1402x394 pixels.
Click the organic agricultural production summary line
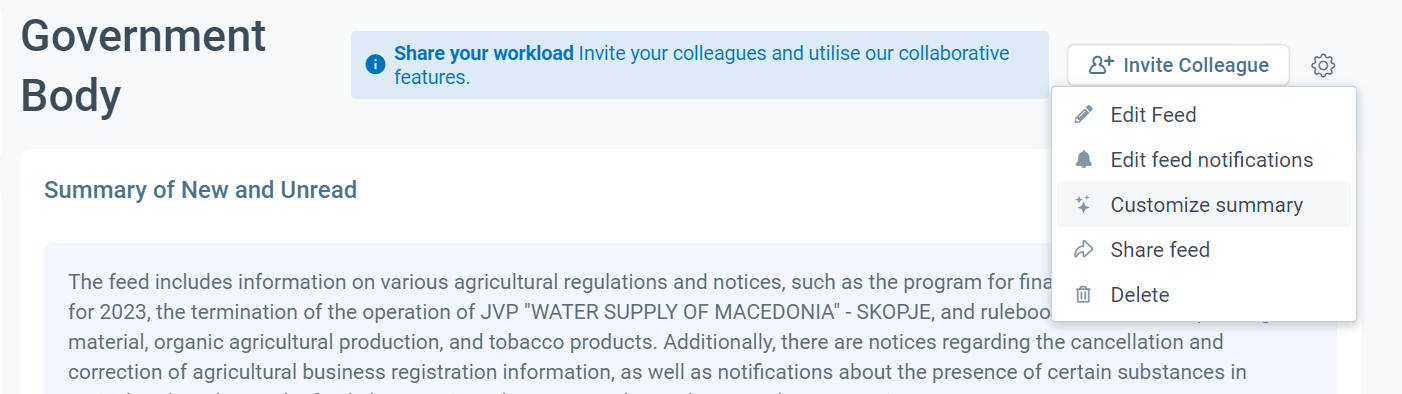pos(273,341)
